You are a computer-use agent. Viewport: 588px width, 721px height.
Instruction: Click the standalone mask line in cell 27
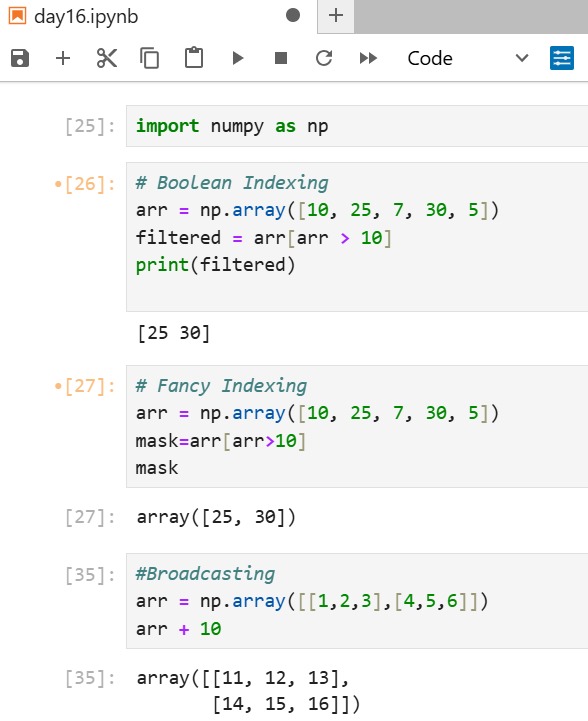click(x=157, y=468)
